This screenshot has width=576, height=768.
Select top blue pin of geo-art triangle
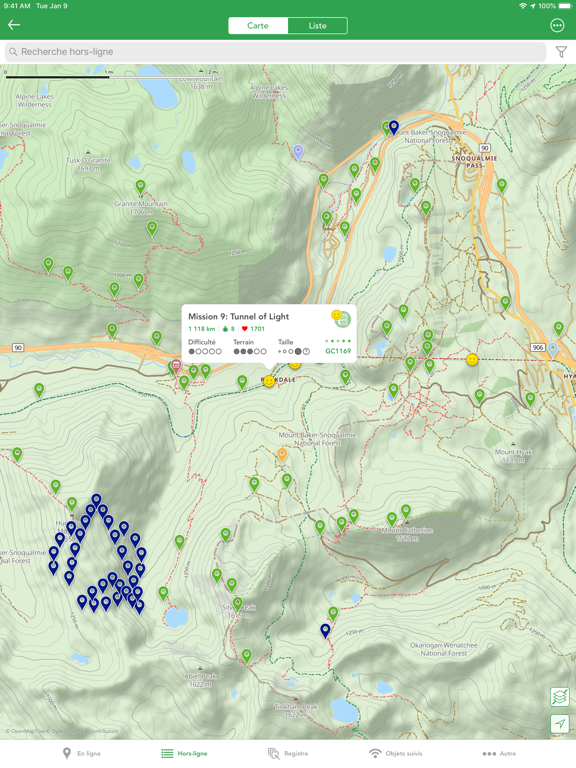(x=96, y=500)
